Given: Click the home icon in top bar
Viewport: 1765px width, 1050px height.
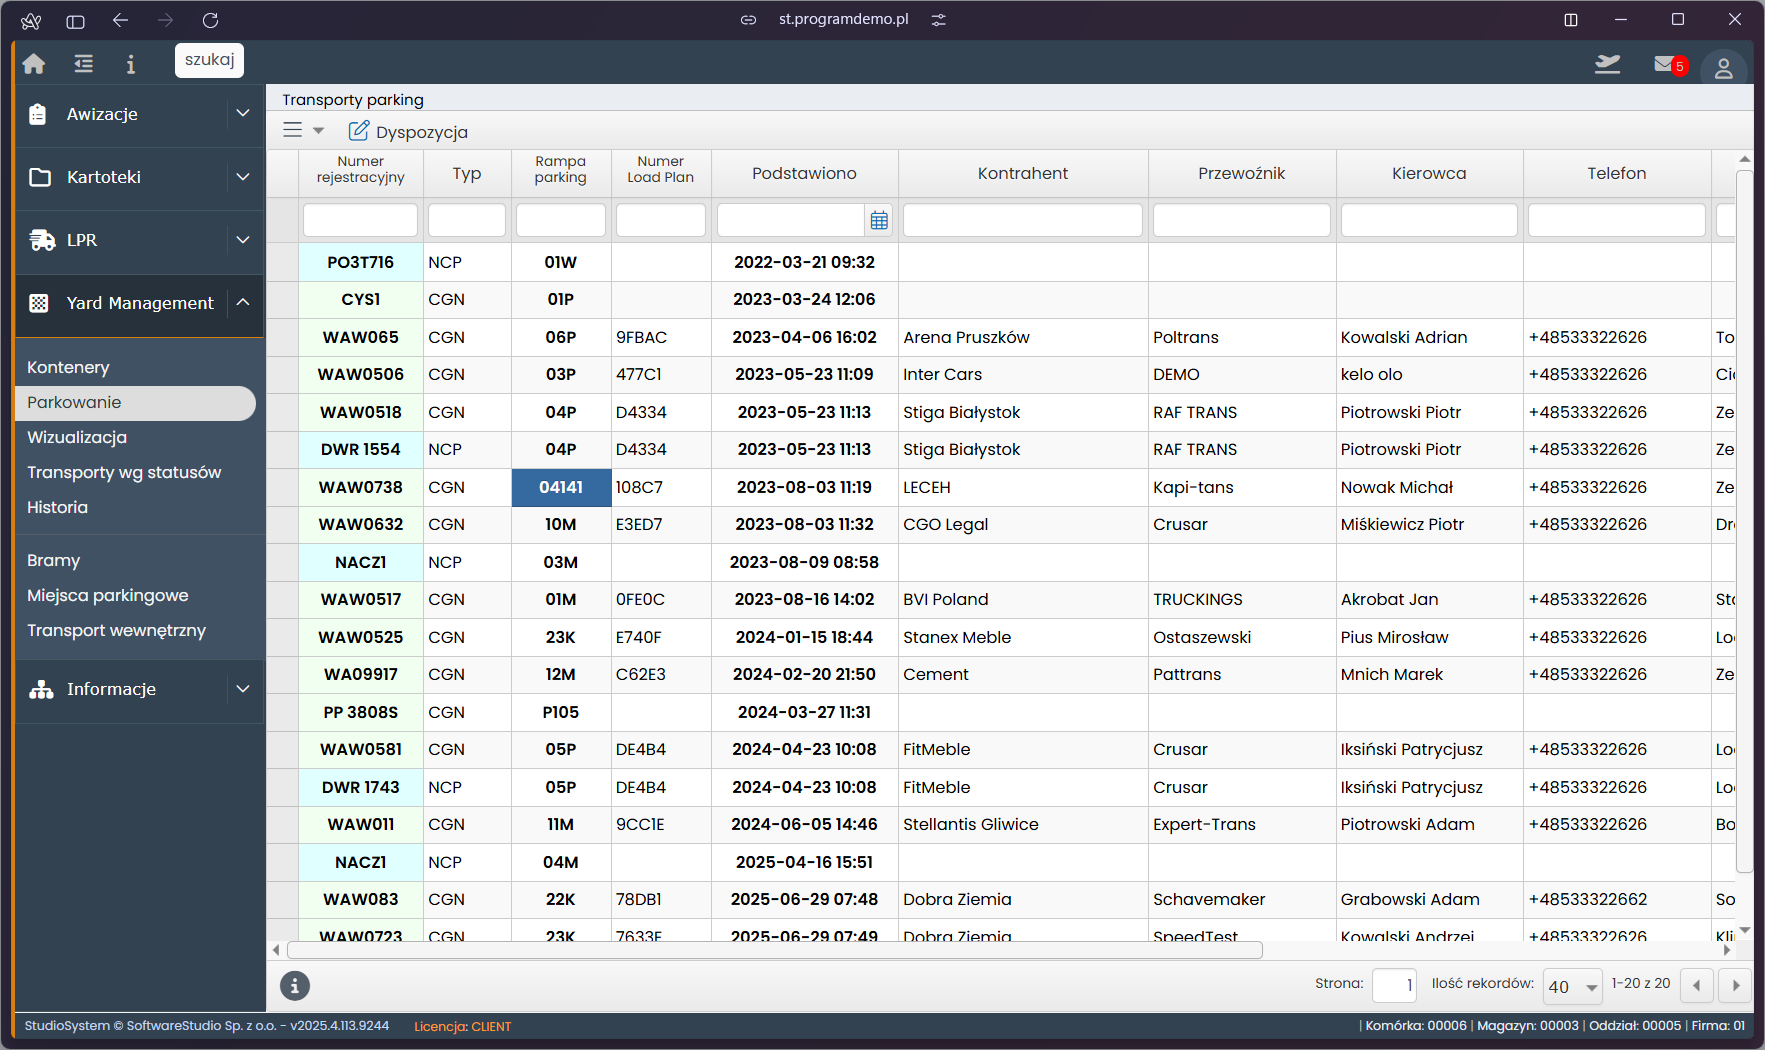Looking at the screenshot, I should pos(34,64).
